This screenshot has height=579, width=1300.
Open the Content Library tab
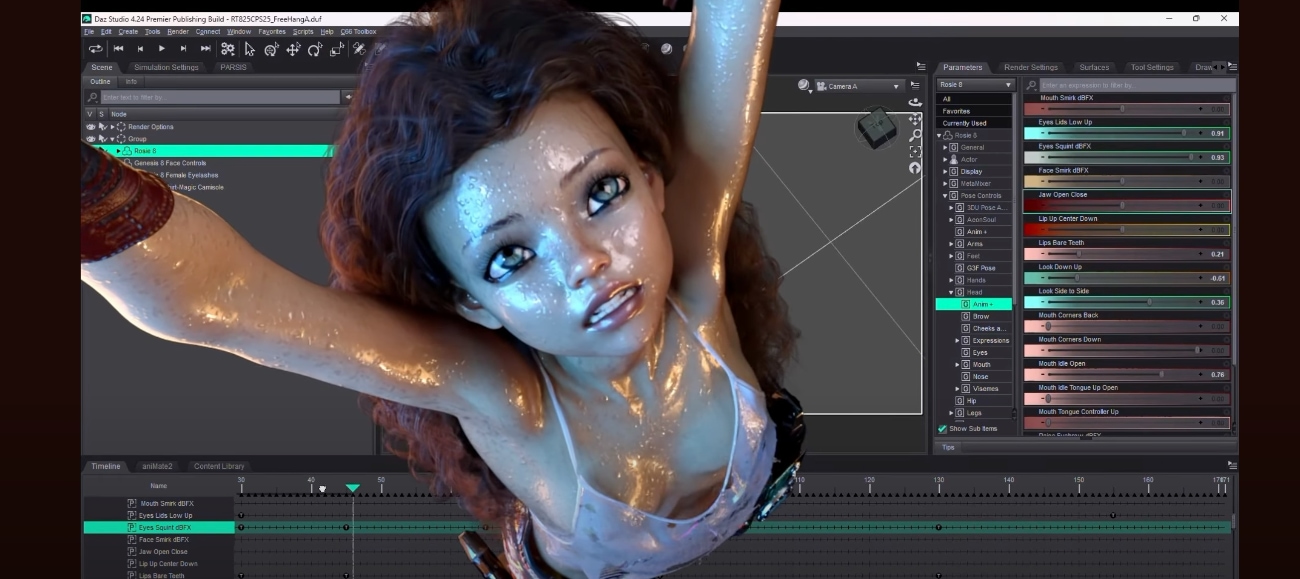pyautogui.click(x=219, y=466)
